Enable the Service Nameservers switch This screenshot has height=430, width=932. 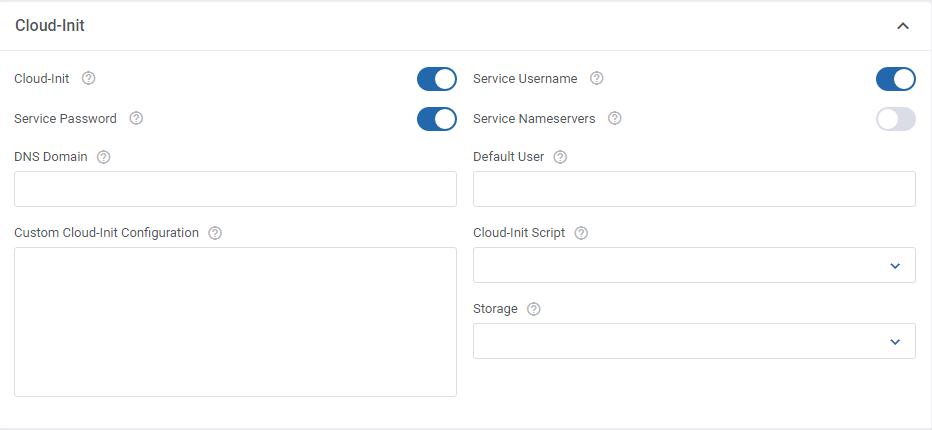[896, 119]
